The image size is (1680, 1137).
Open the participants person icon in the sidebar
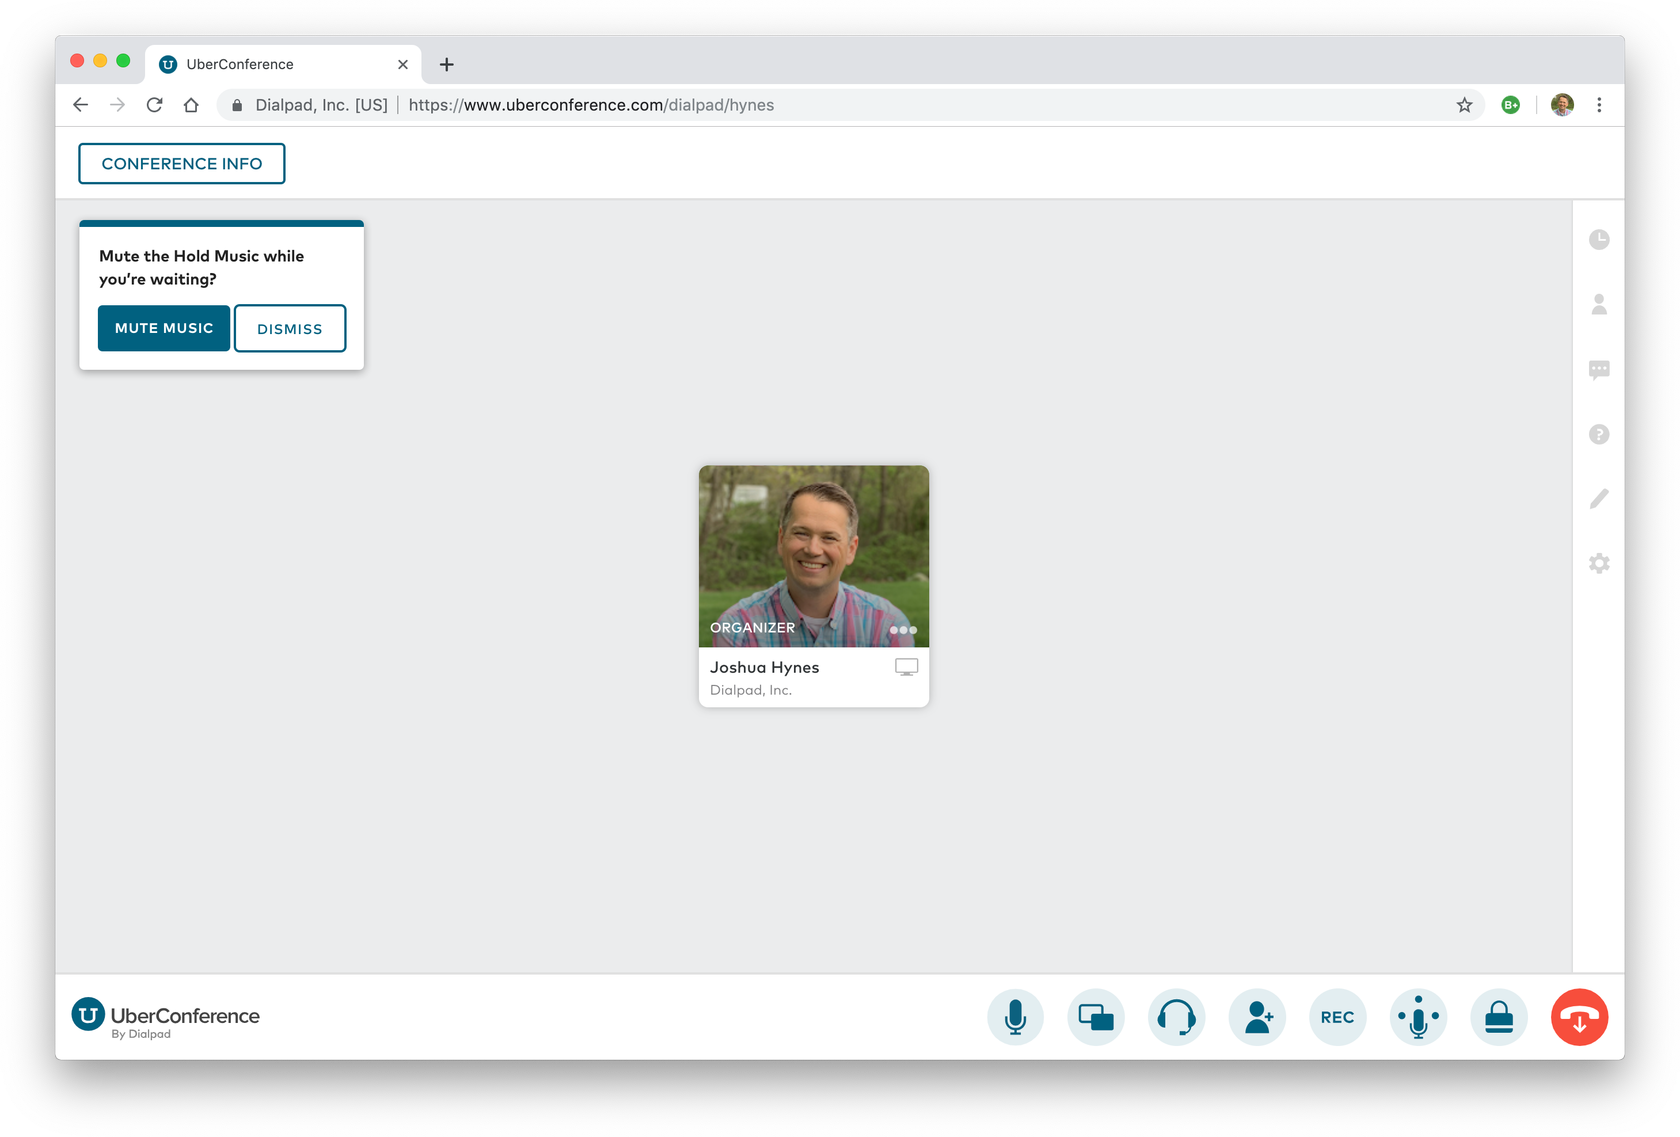click(x=1599, y=304)
